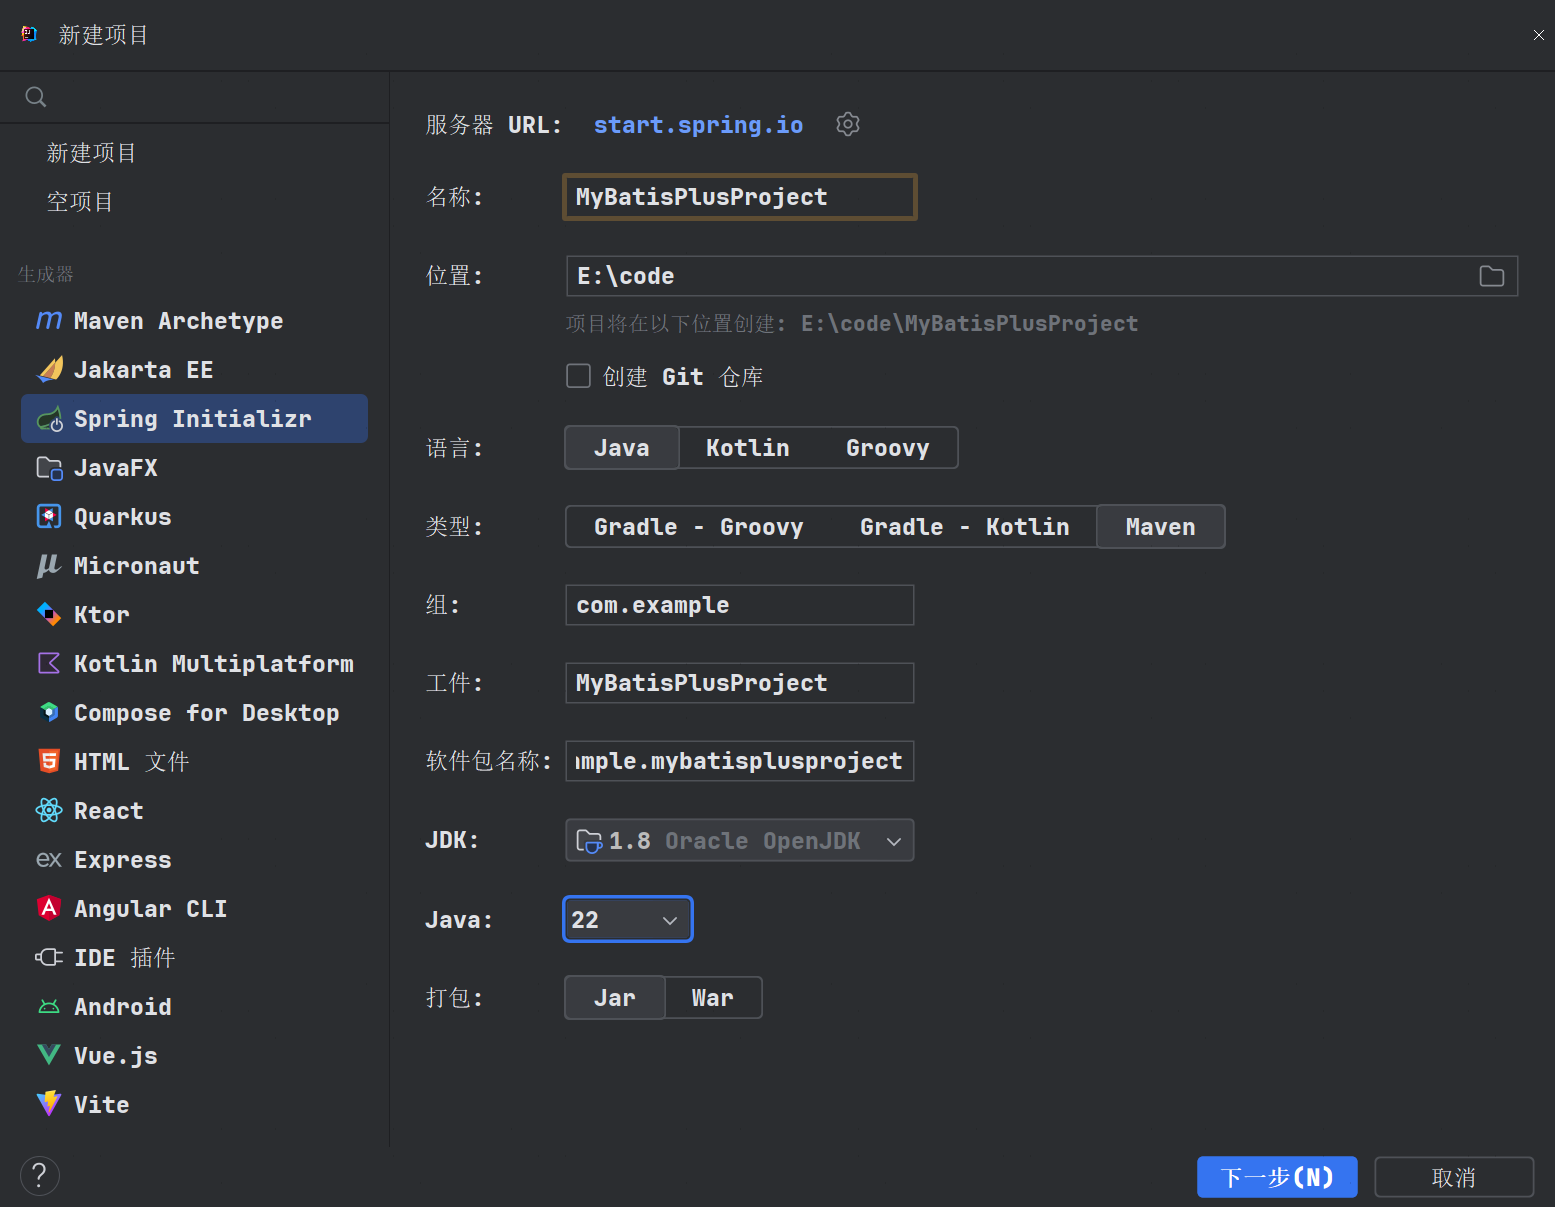Select the Express generator
This screenshot has width=1555, height=1207.
coord(195,860)
